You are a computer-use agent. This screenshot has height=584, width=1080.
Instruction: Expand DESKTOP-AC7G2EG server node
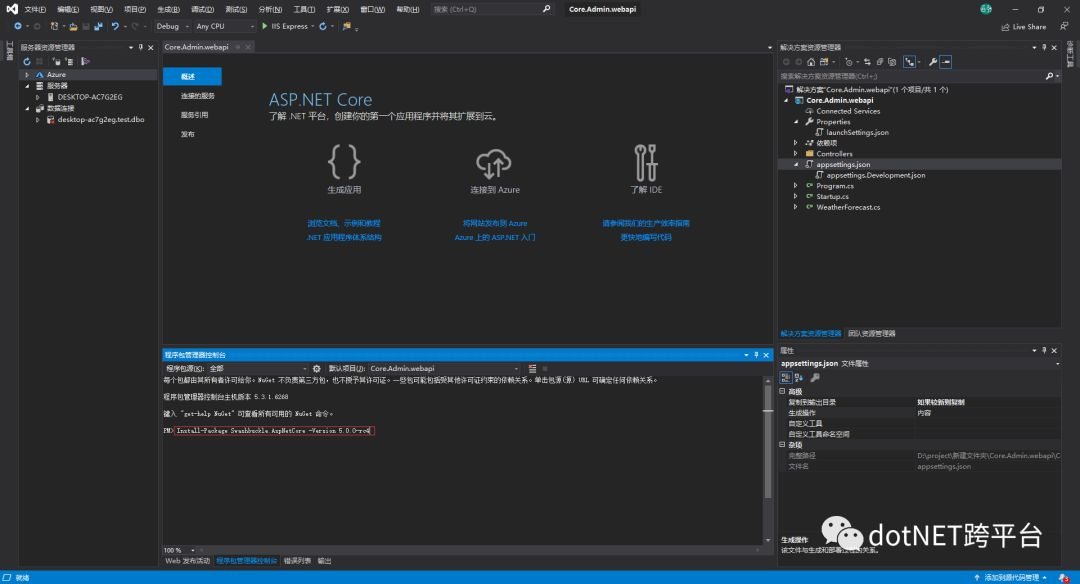click(37, 97)
